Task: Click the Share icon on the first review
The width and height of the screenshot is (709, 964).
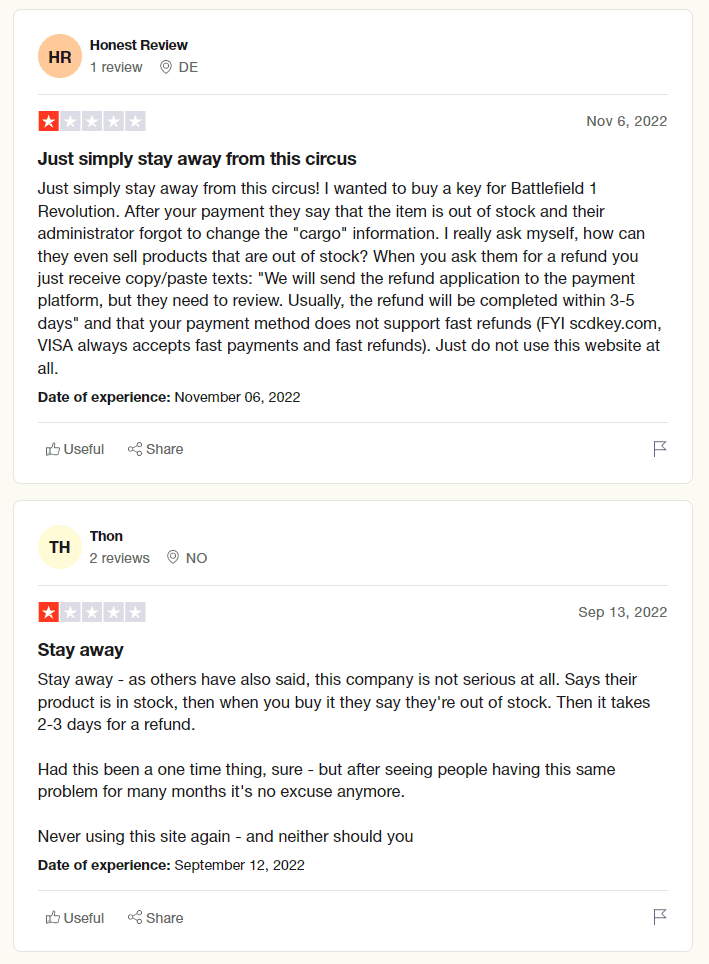Action: point(133,448)
